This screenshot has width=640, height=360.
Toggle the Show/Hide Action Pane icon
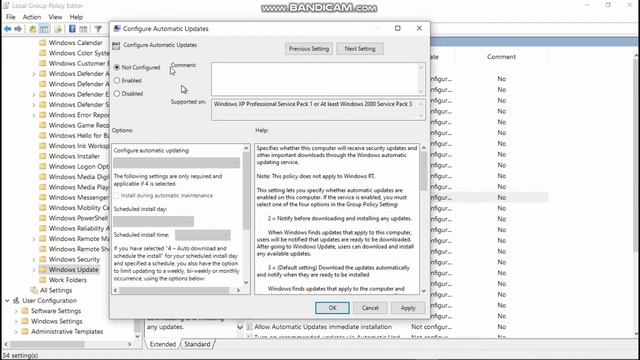pos(83,29)
